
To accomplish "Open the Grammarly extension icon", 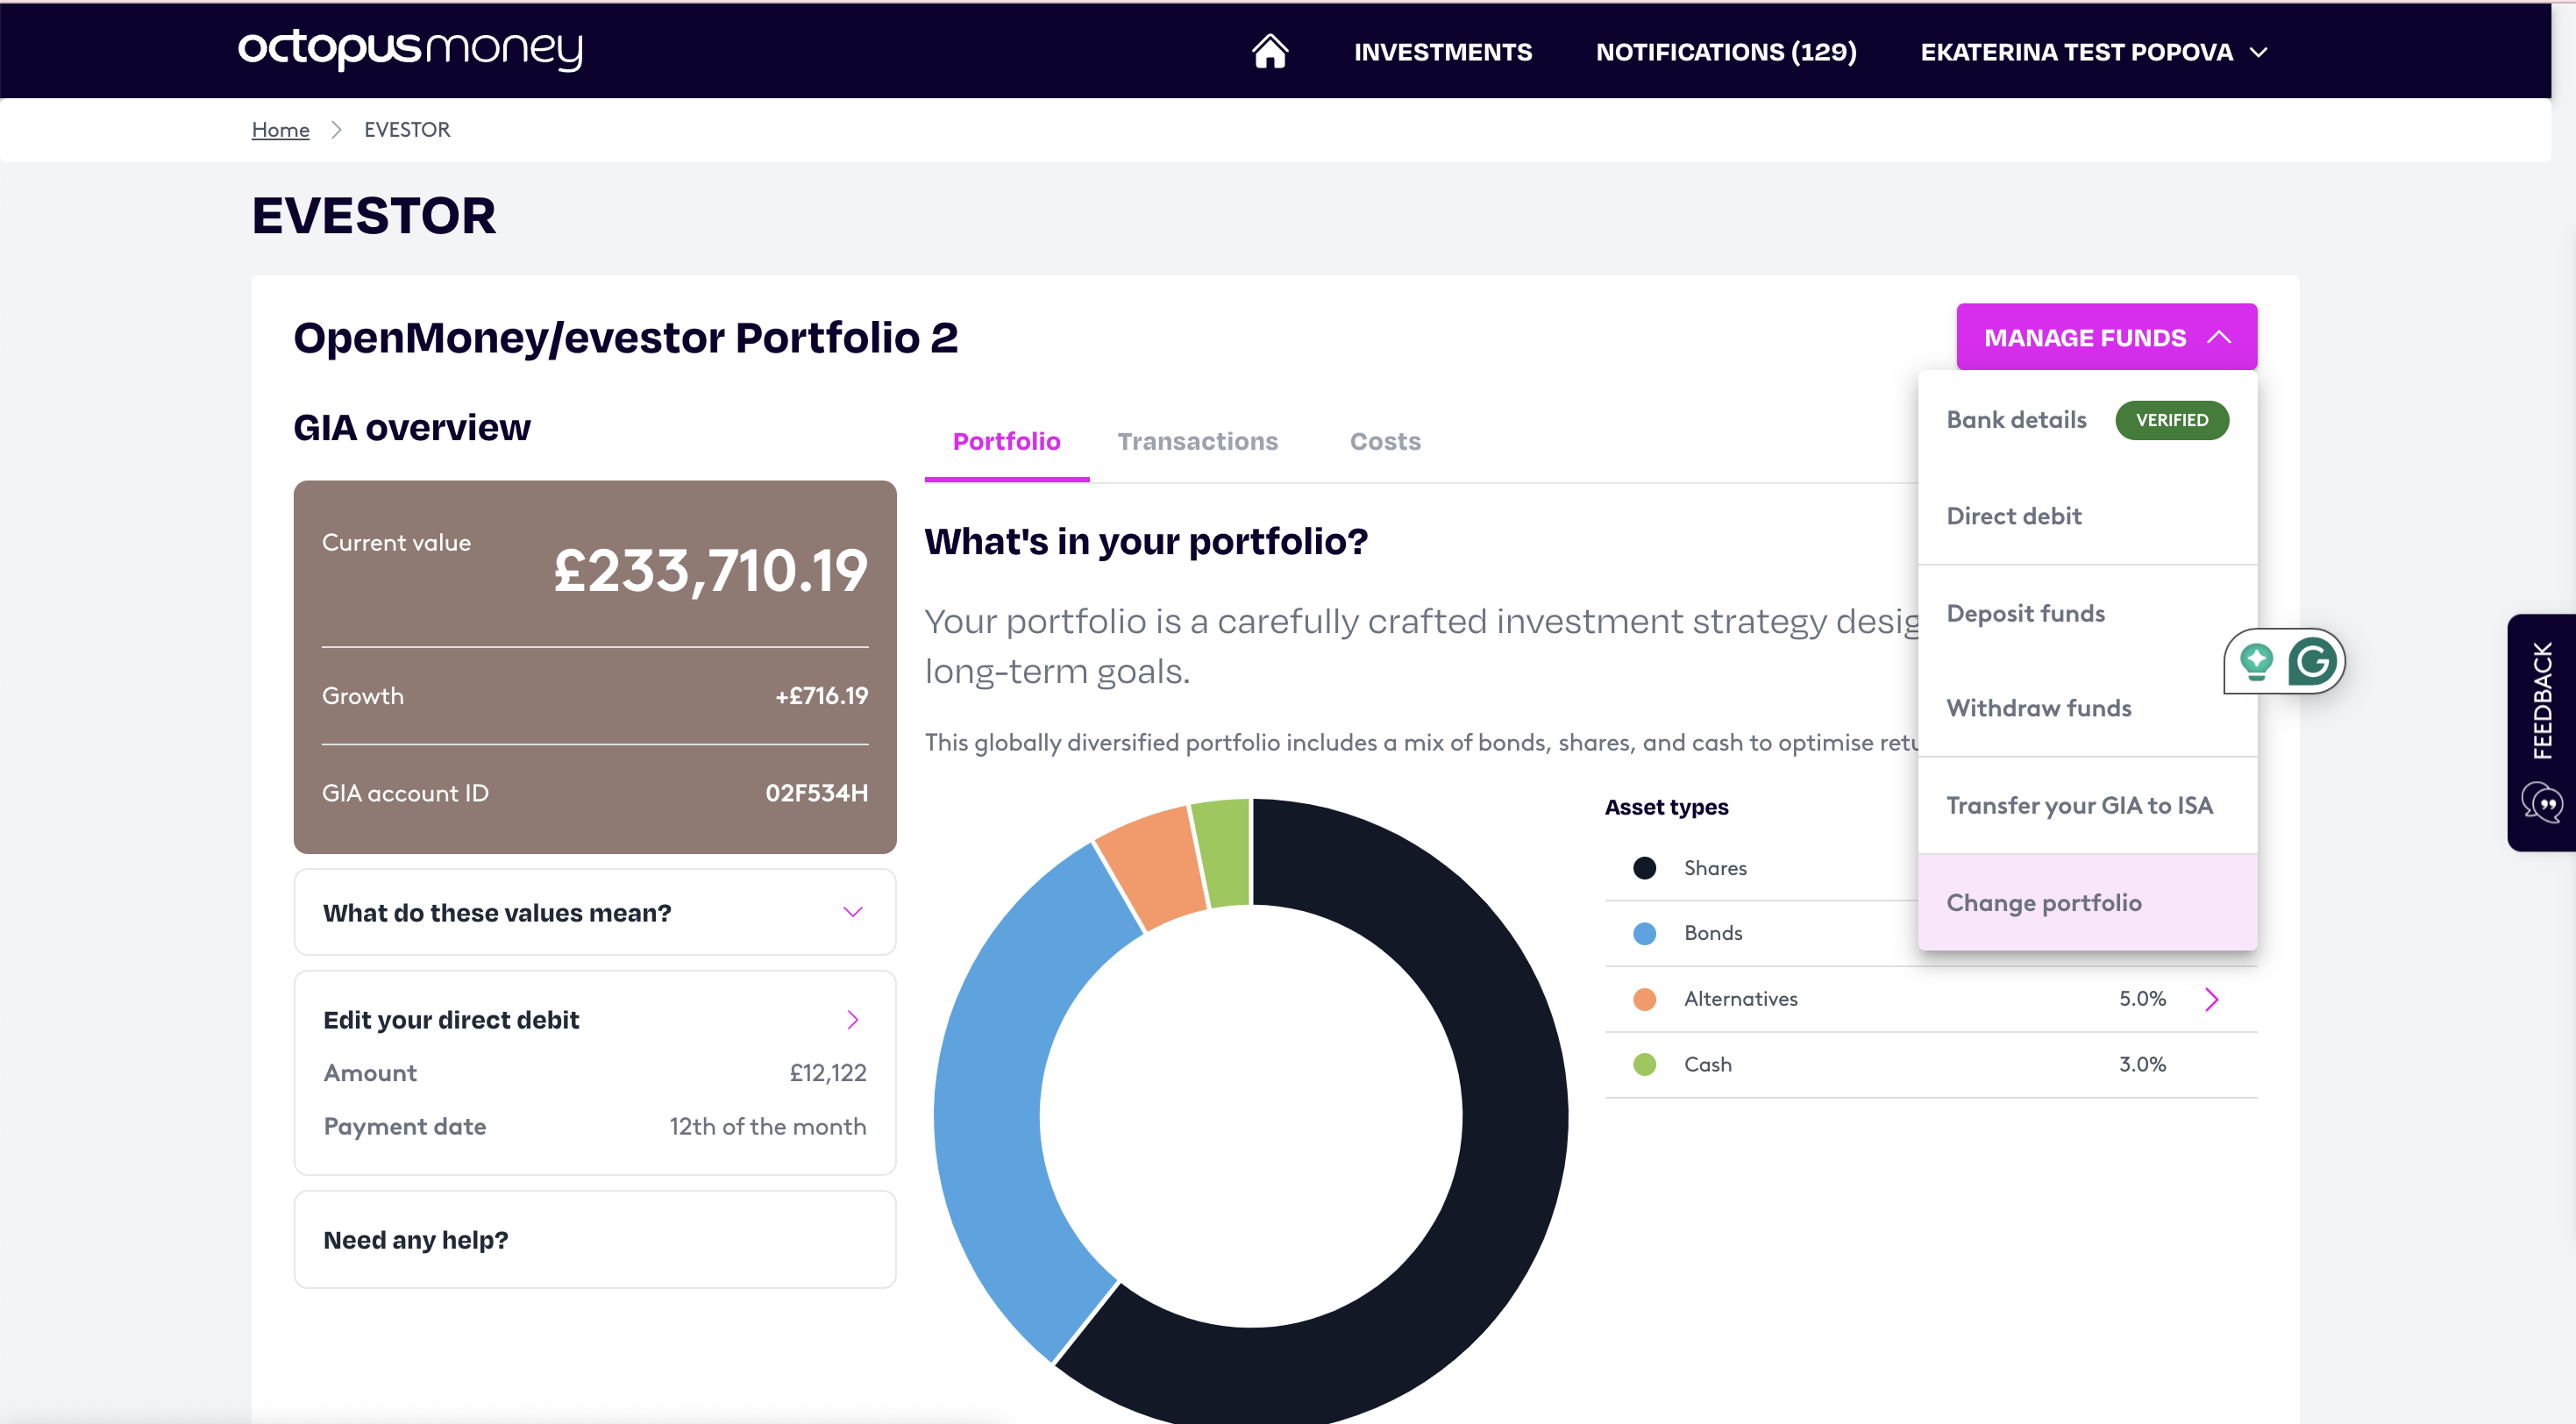I will pyautogui.click(x=2312, y=661).
